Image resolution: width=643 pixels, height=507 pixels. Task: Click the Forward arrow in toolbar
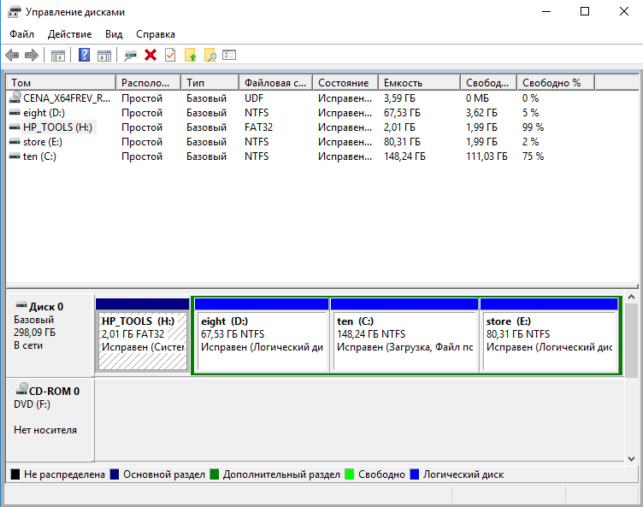(32, 55)
